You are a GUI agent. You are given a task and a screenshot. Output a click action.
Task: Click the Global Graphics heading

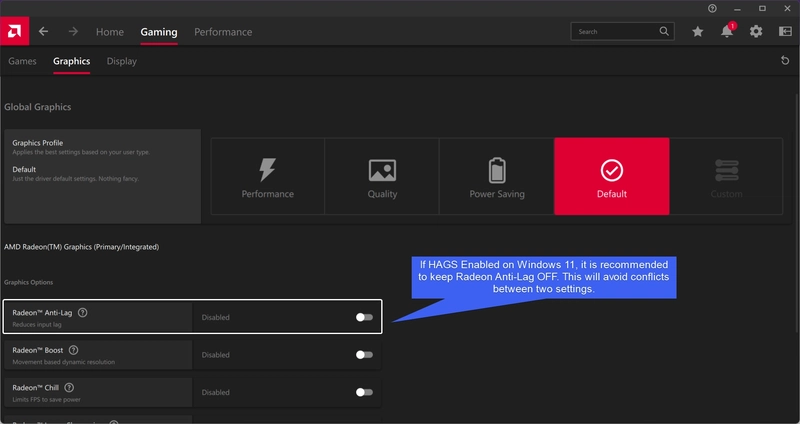[x=38, y=107]
